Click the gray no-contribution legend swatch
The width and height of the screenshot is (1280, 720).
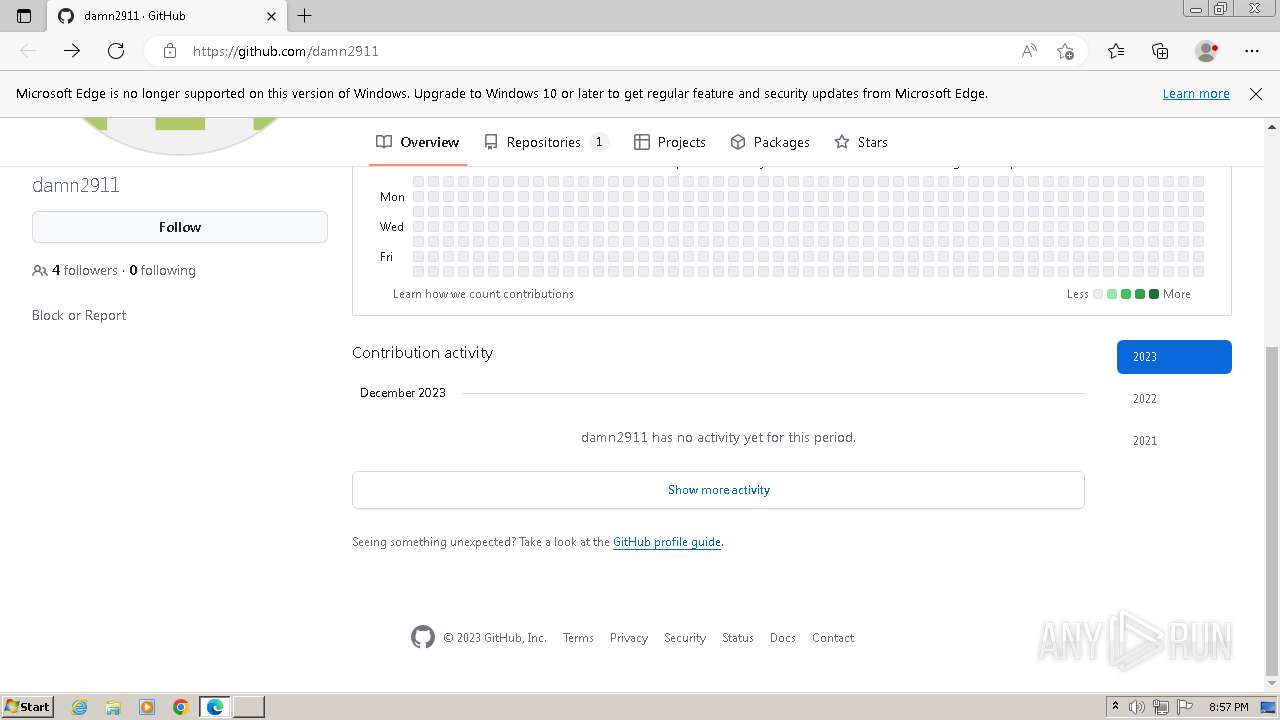(x=1098, y=294)
